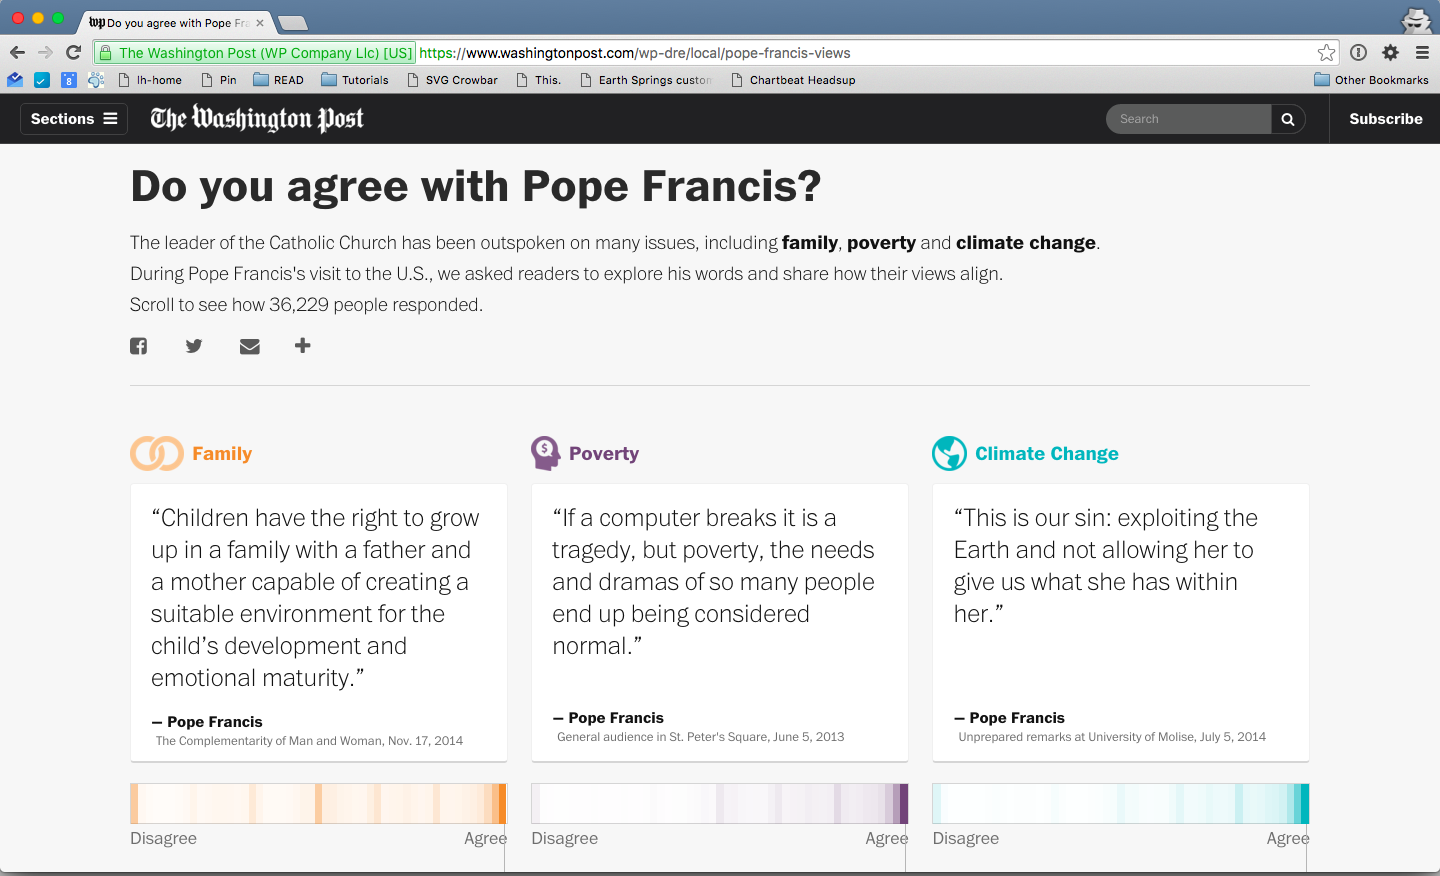Image resolution: width=1440 pixels, height=876 pixels.
Task: Open the SVG Crowbar bookmark
Action: (452, 80)
